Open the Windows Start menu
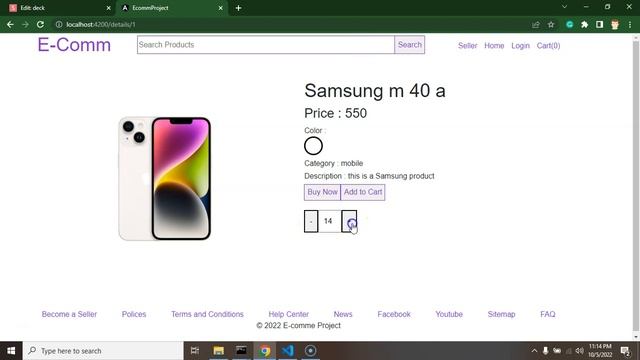 [x=11, y=351]
